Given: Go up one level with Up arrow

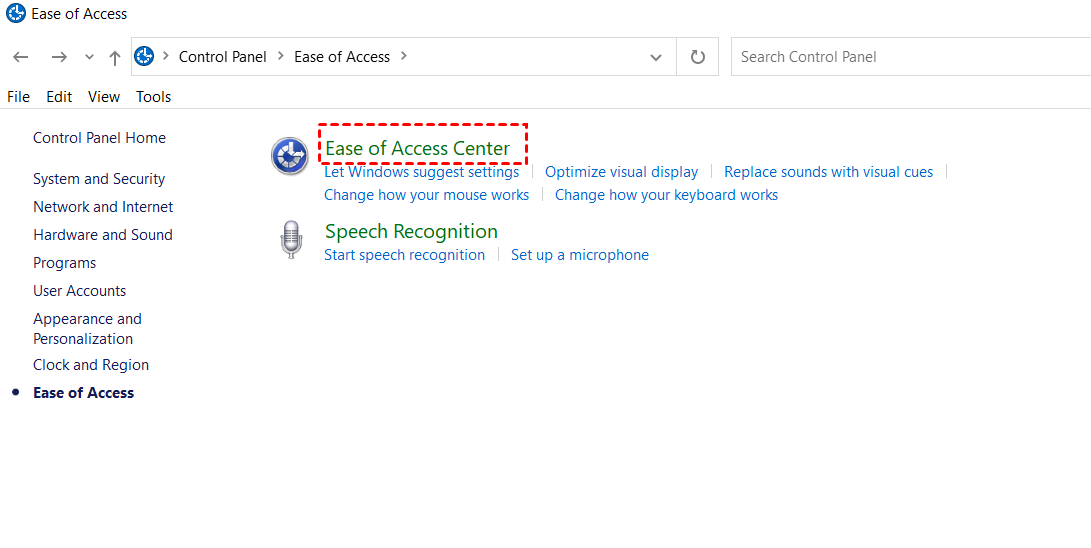Looking at the screenshot, I should [x=115, y=57].
